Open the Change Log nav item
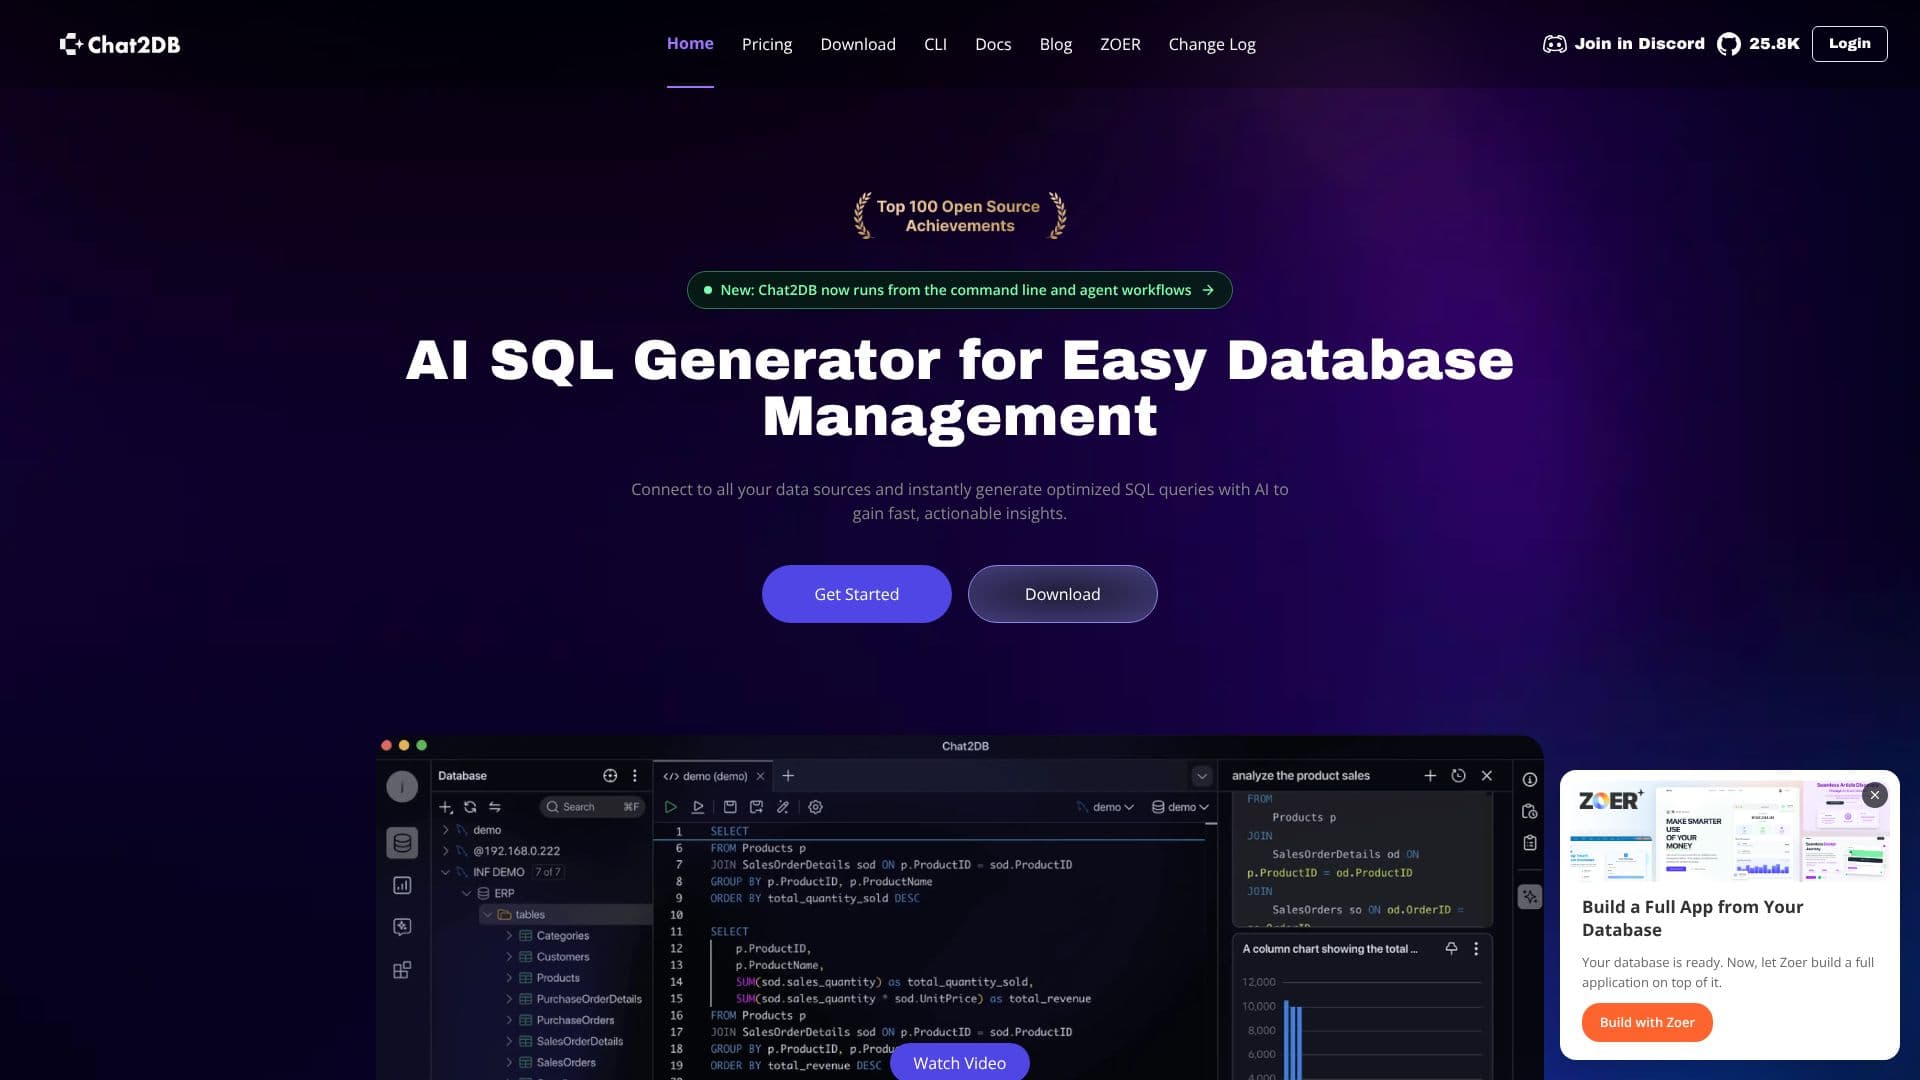1920x1080 pixels. point(1212,44)
